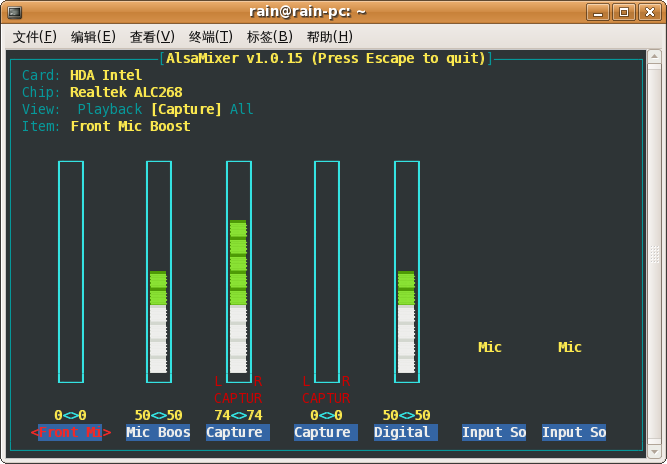Open the 编辑(E) menu

(x=93, y=37)
